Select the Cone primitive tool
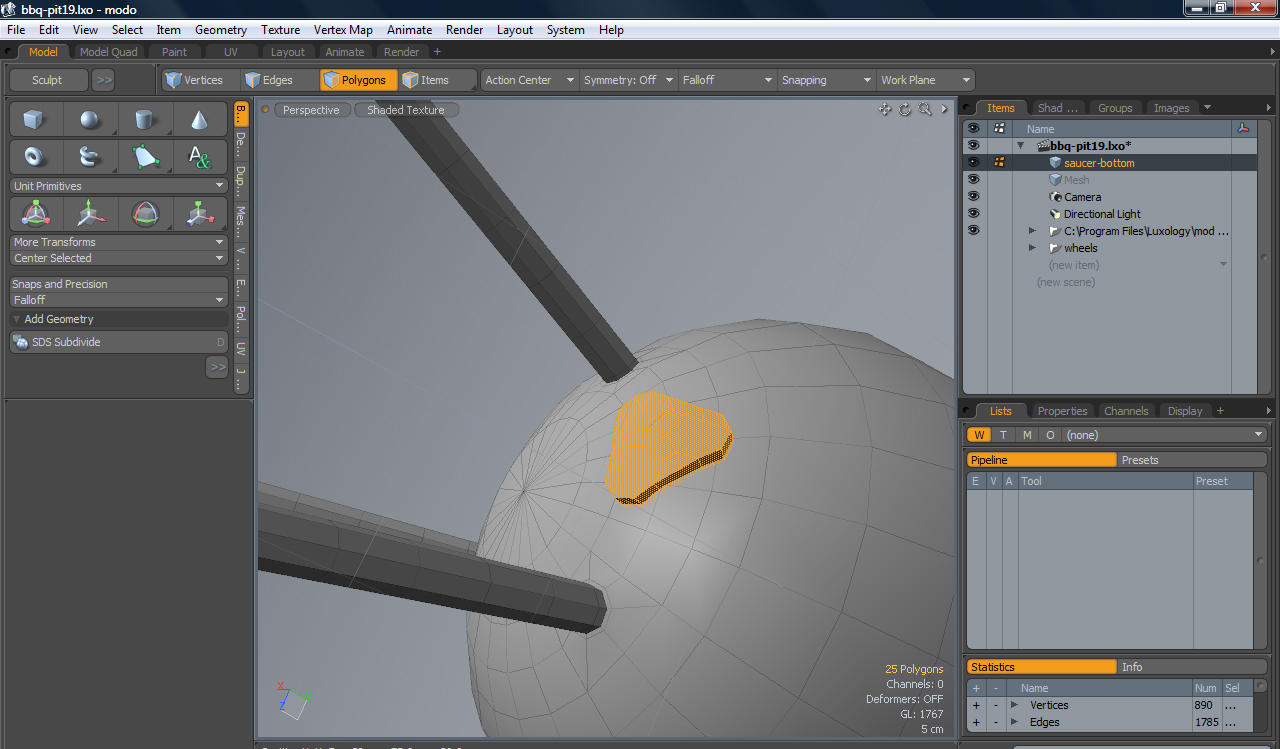This screenshot has width=1280, height=749. click(199, 120)
